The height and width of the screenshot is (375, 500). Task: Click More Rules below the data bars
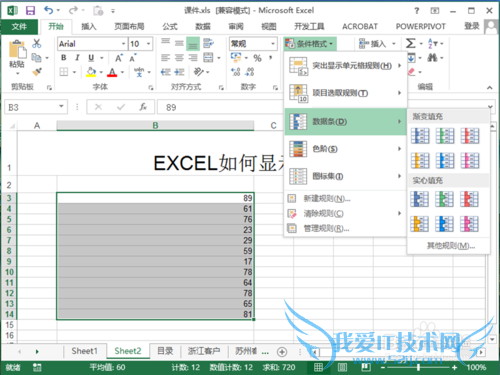[x=451, y=246]
